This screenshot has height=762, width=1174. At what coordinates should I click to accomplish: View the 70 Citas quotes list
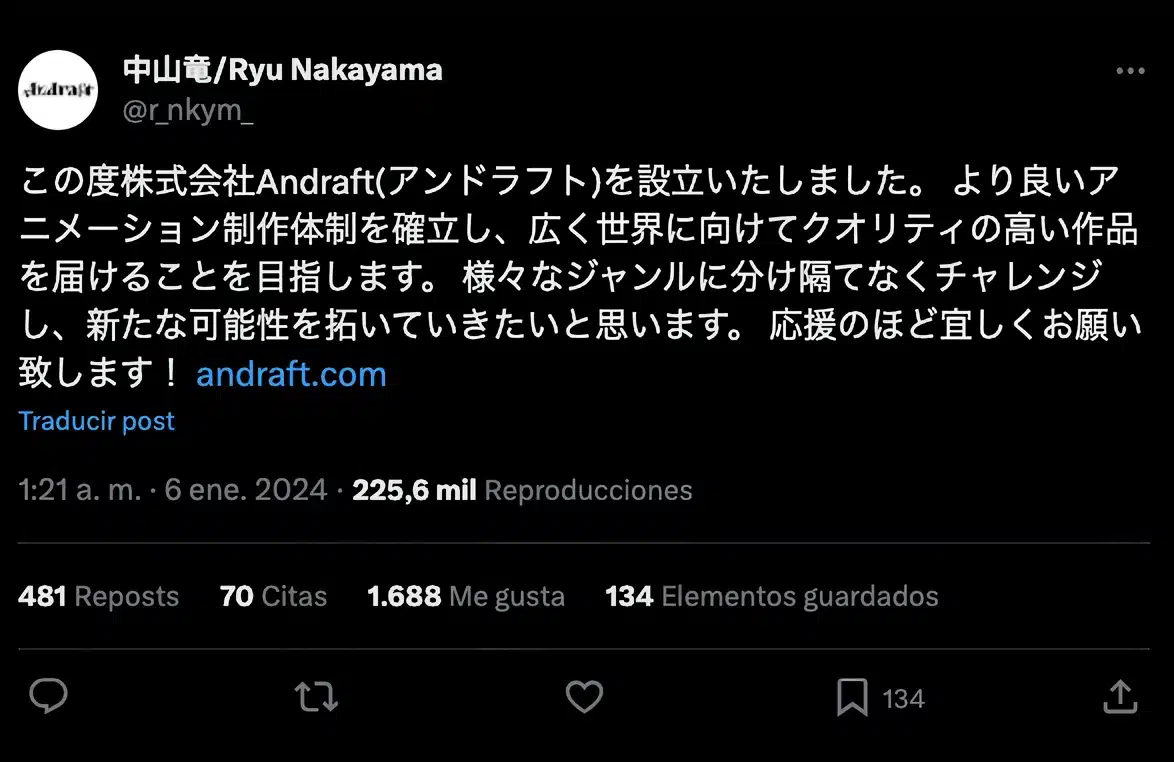tap(273, 597)
